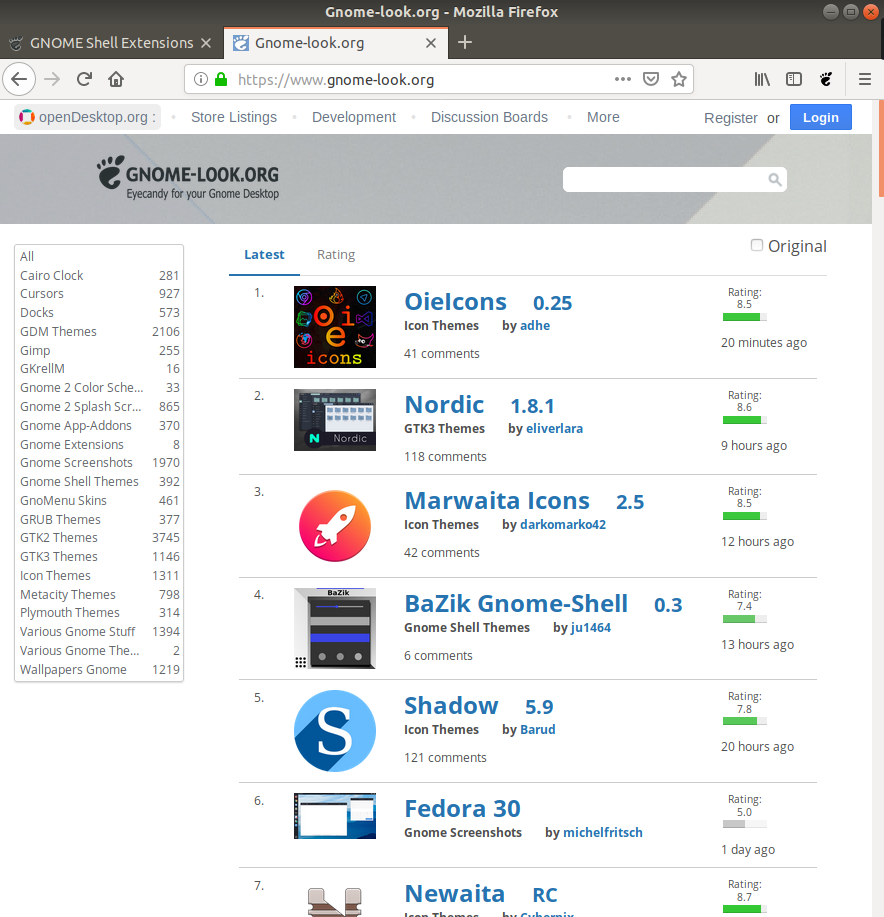
Task: Click the magnifier icon in site search
Action: tap(774, 180)
